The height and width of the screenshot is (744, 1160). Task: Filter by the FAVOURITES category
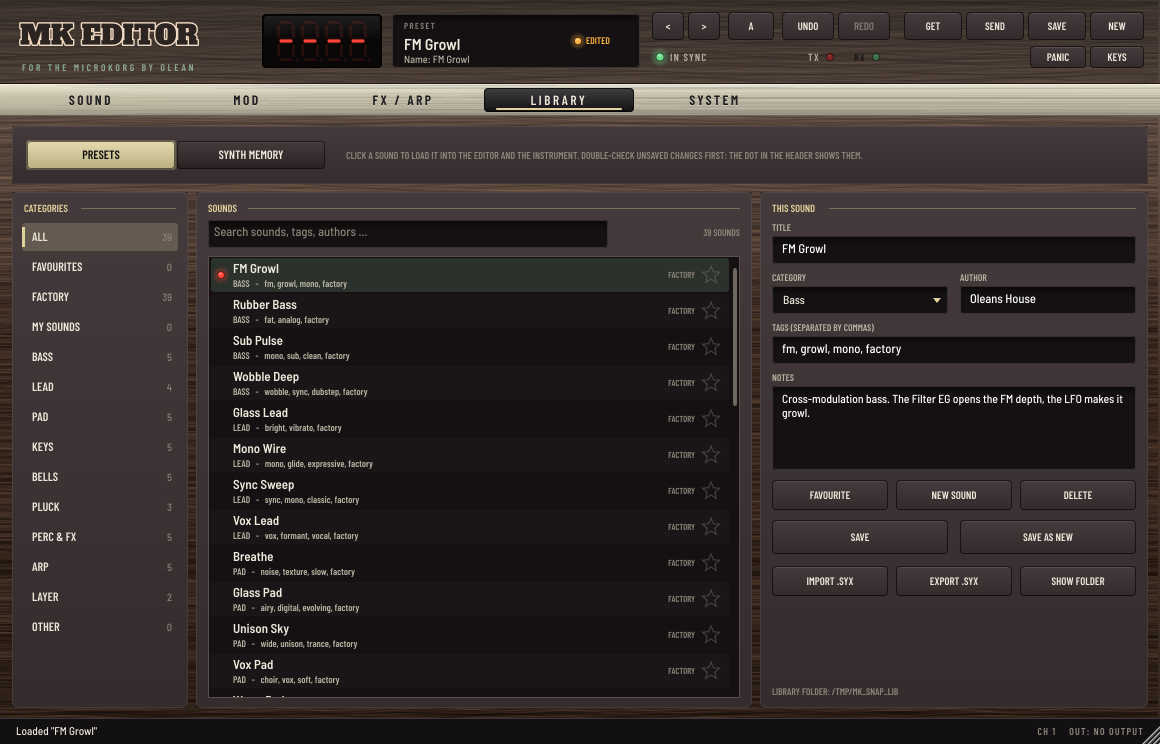(x=100, y=267)
